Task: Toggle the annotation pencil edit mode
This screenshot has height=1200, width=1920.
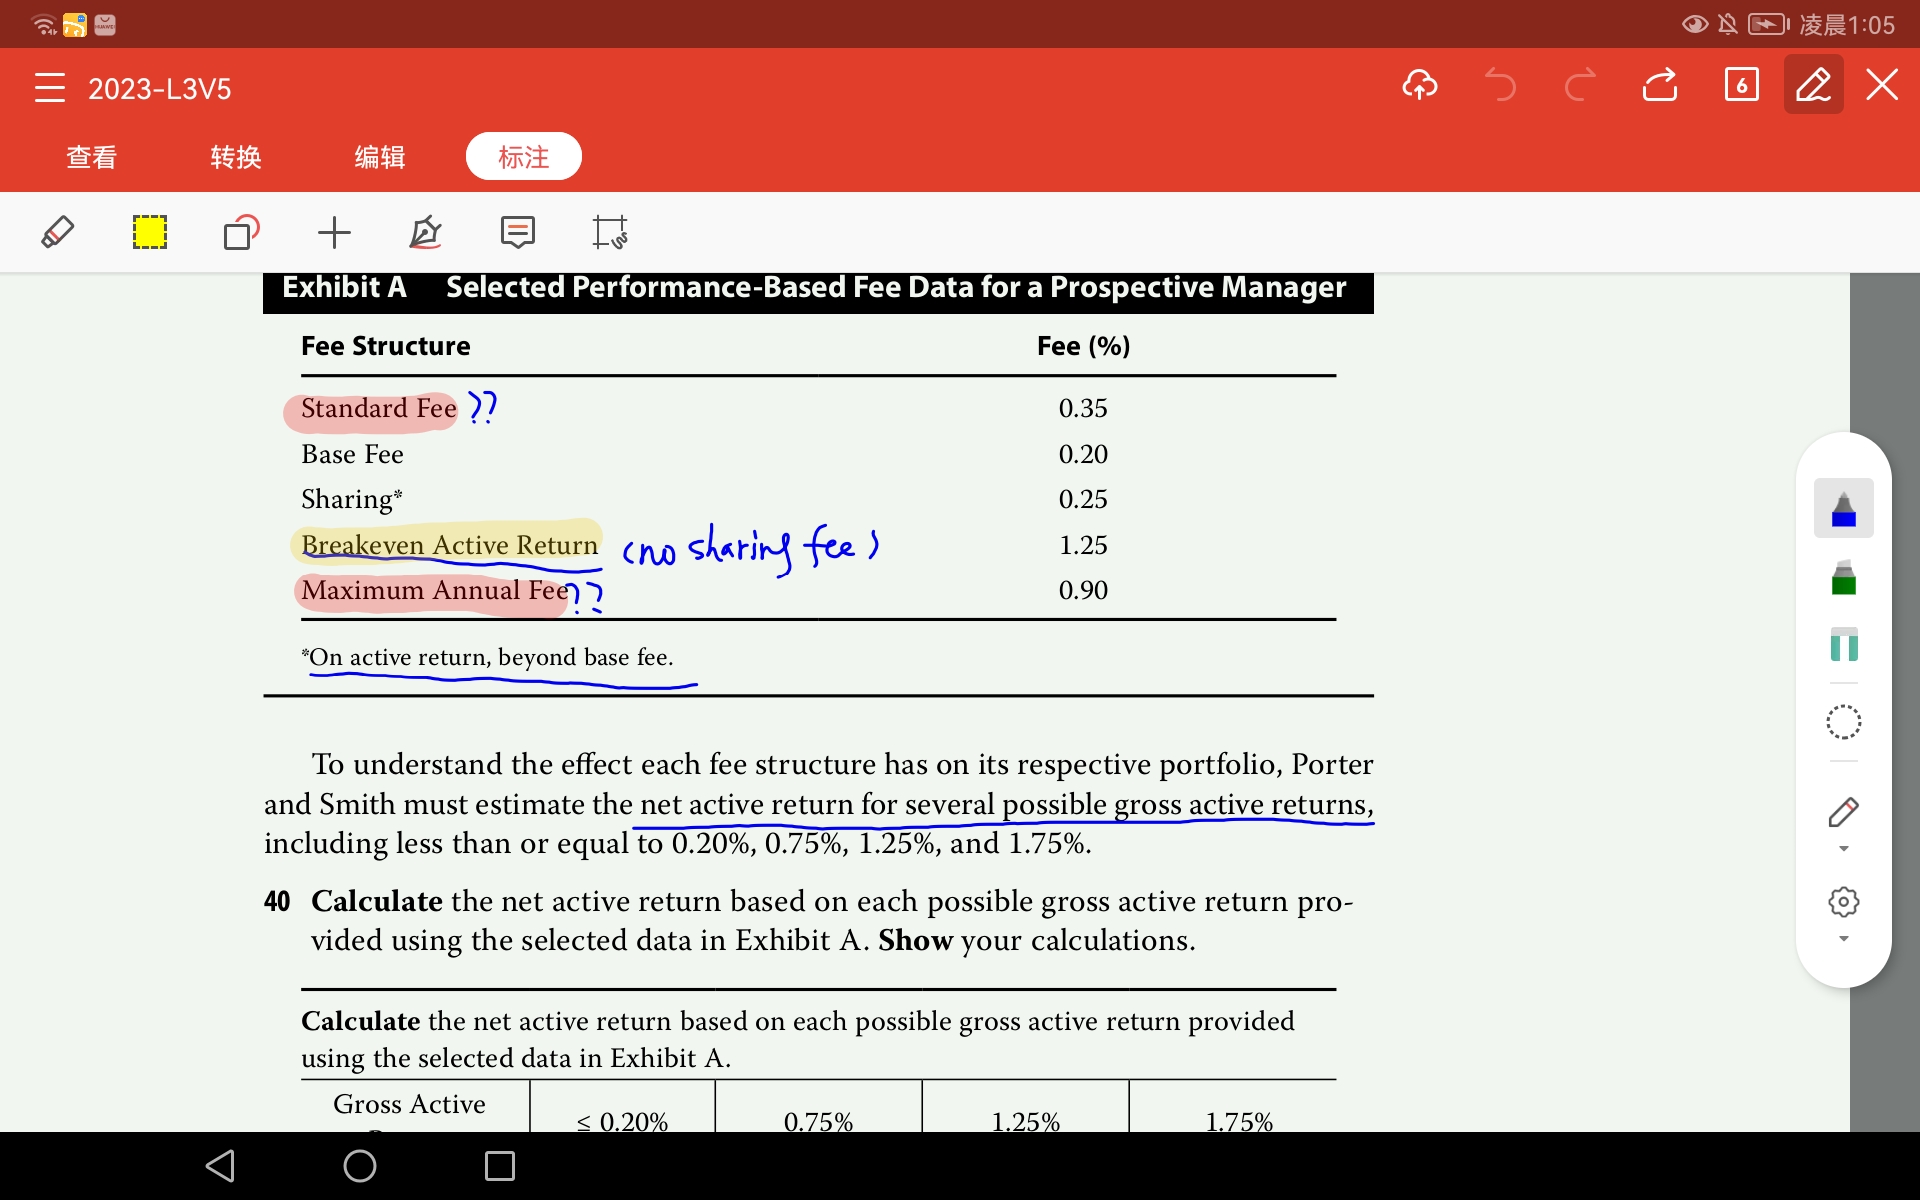Action: point(1814,85)
